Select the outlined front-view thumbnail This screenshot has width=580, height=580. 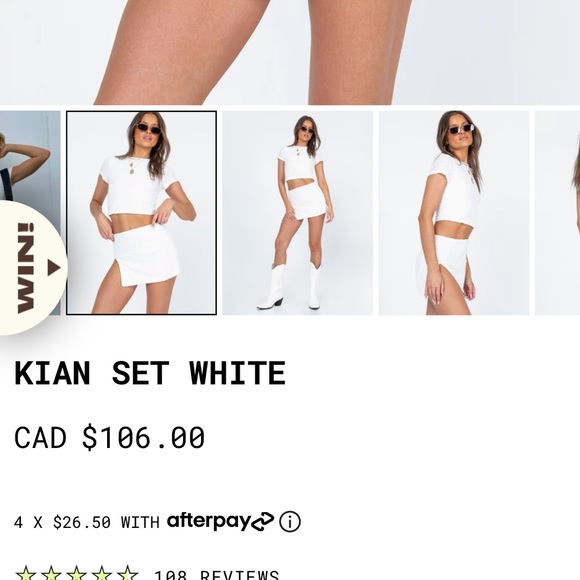click(x=141, y=213)
